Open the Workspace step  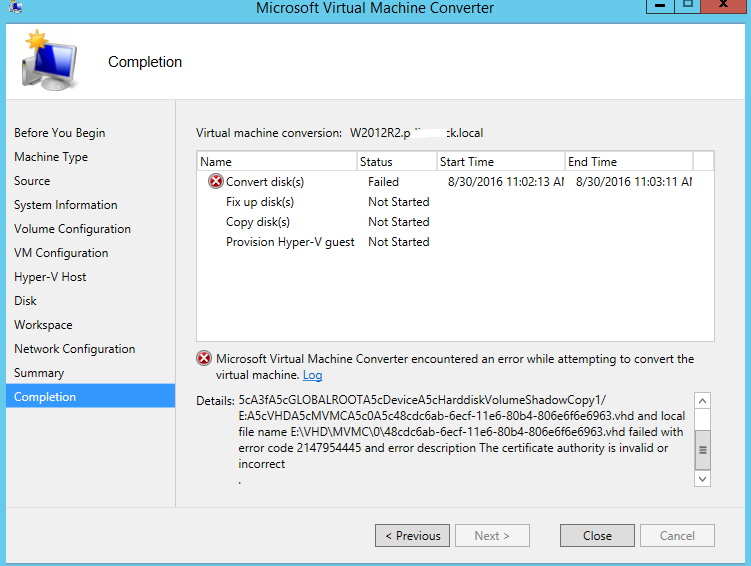pos(43,325)
